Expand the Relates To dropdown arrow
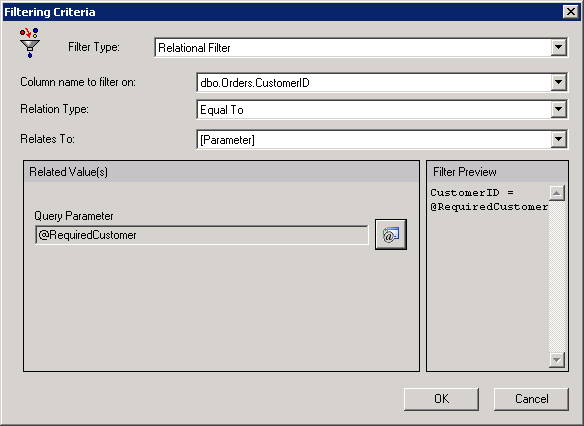Viewport: 584px width, 426px height. click(558, 139)
